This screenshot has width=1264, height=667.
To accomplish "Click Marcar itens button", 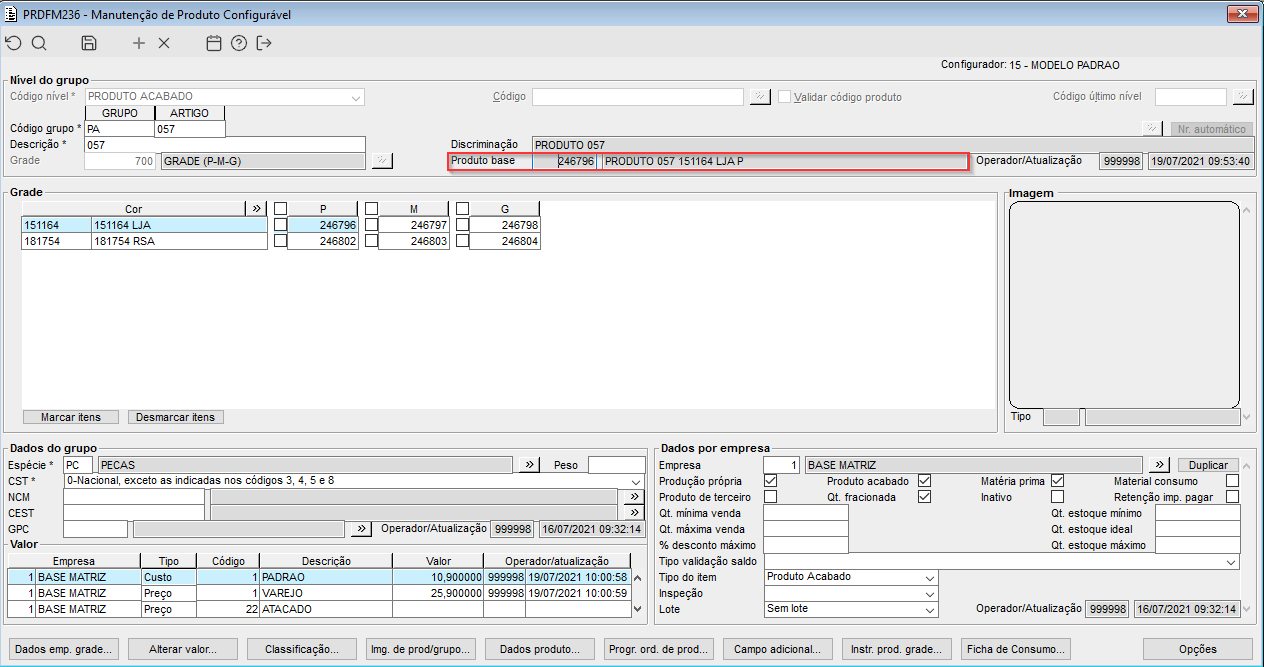I will tap(71, 417).
